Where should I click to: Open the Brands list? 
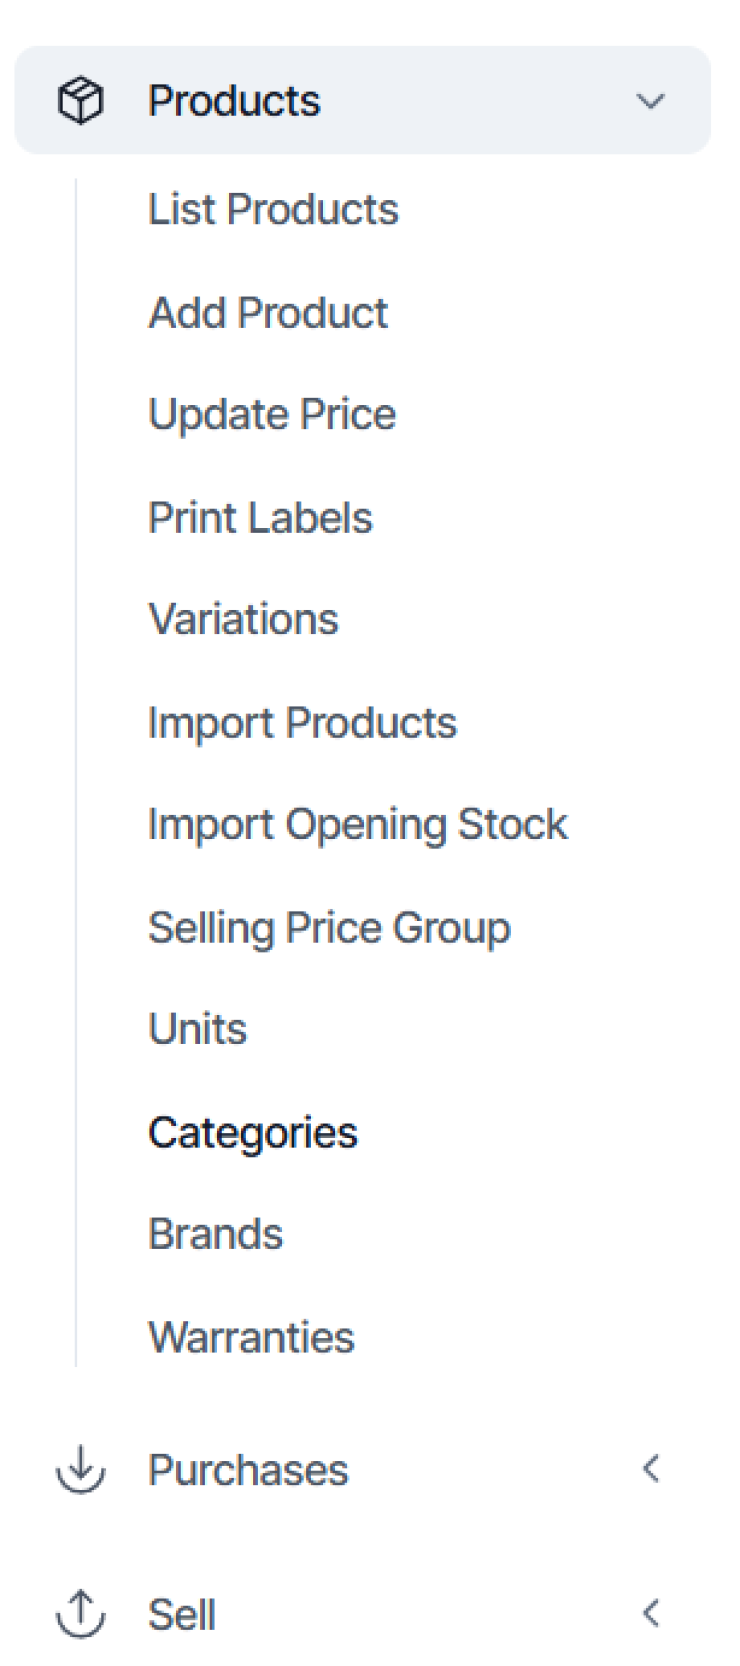(x=215, y=1235)
